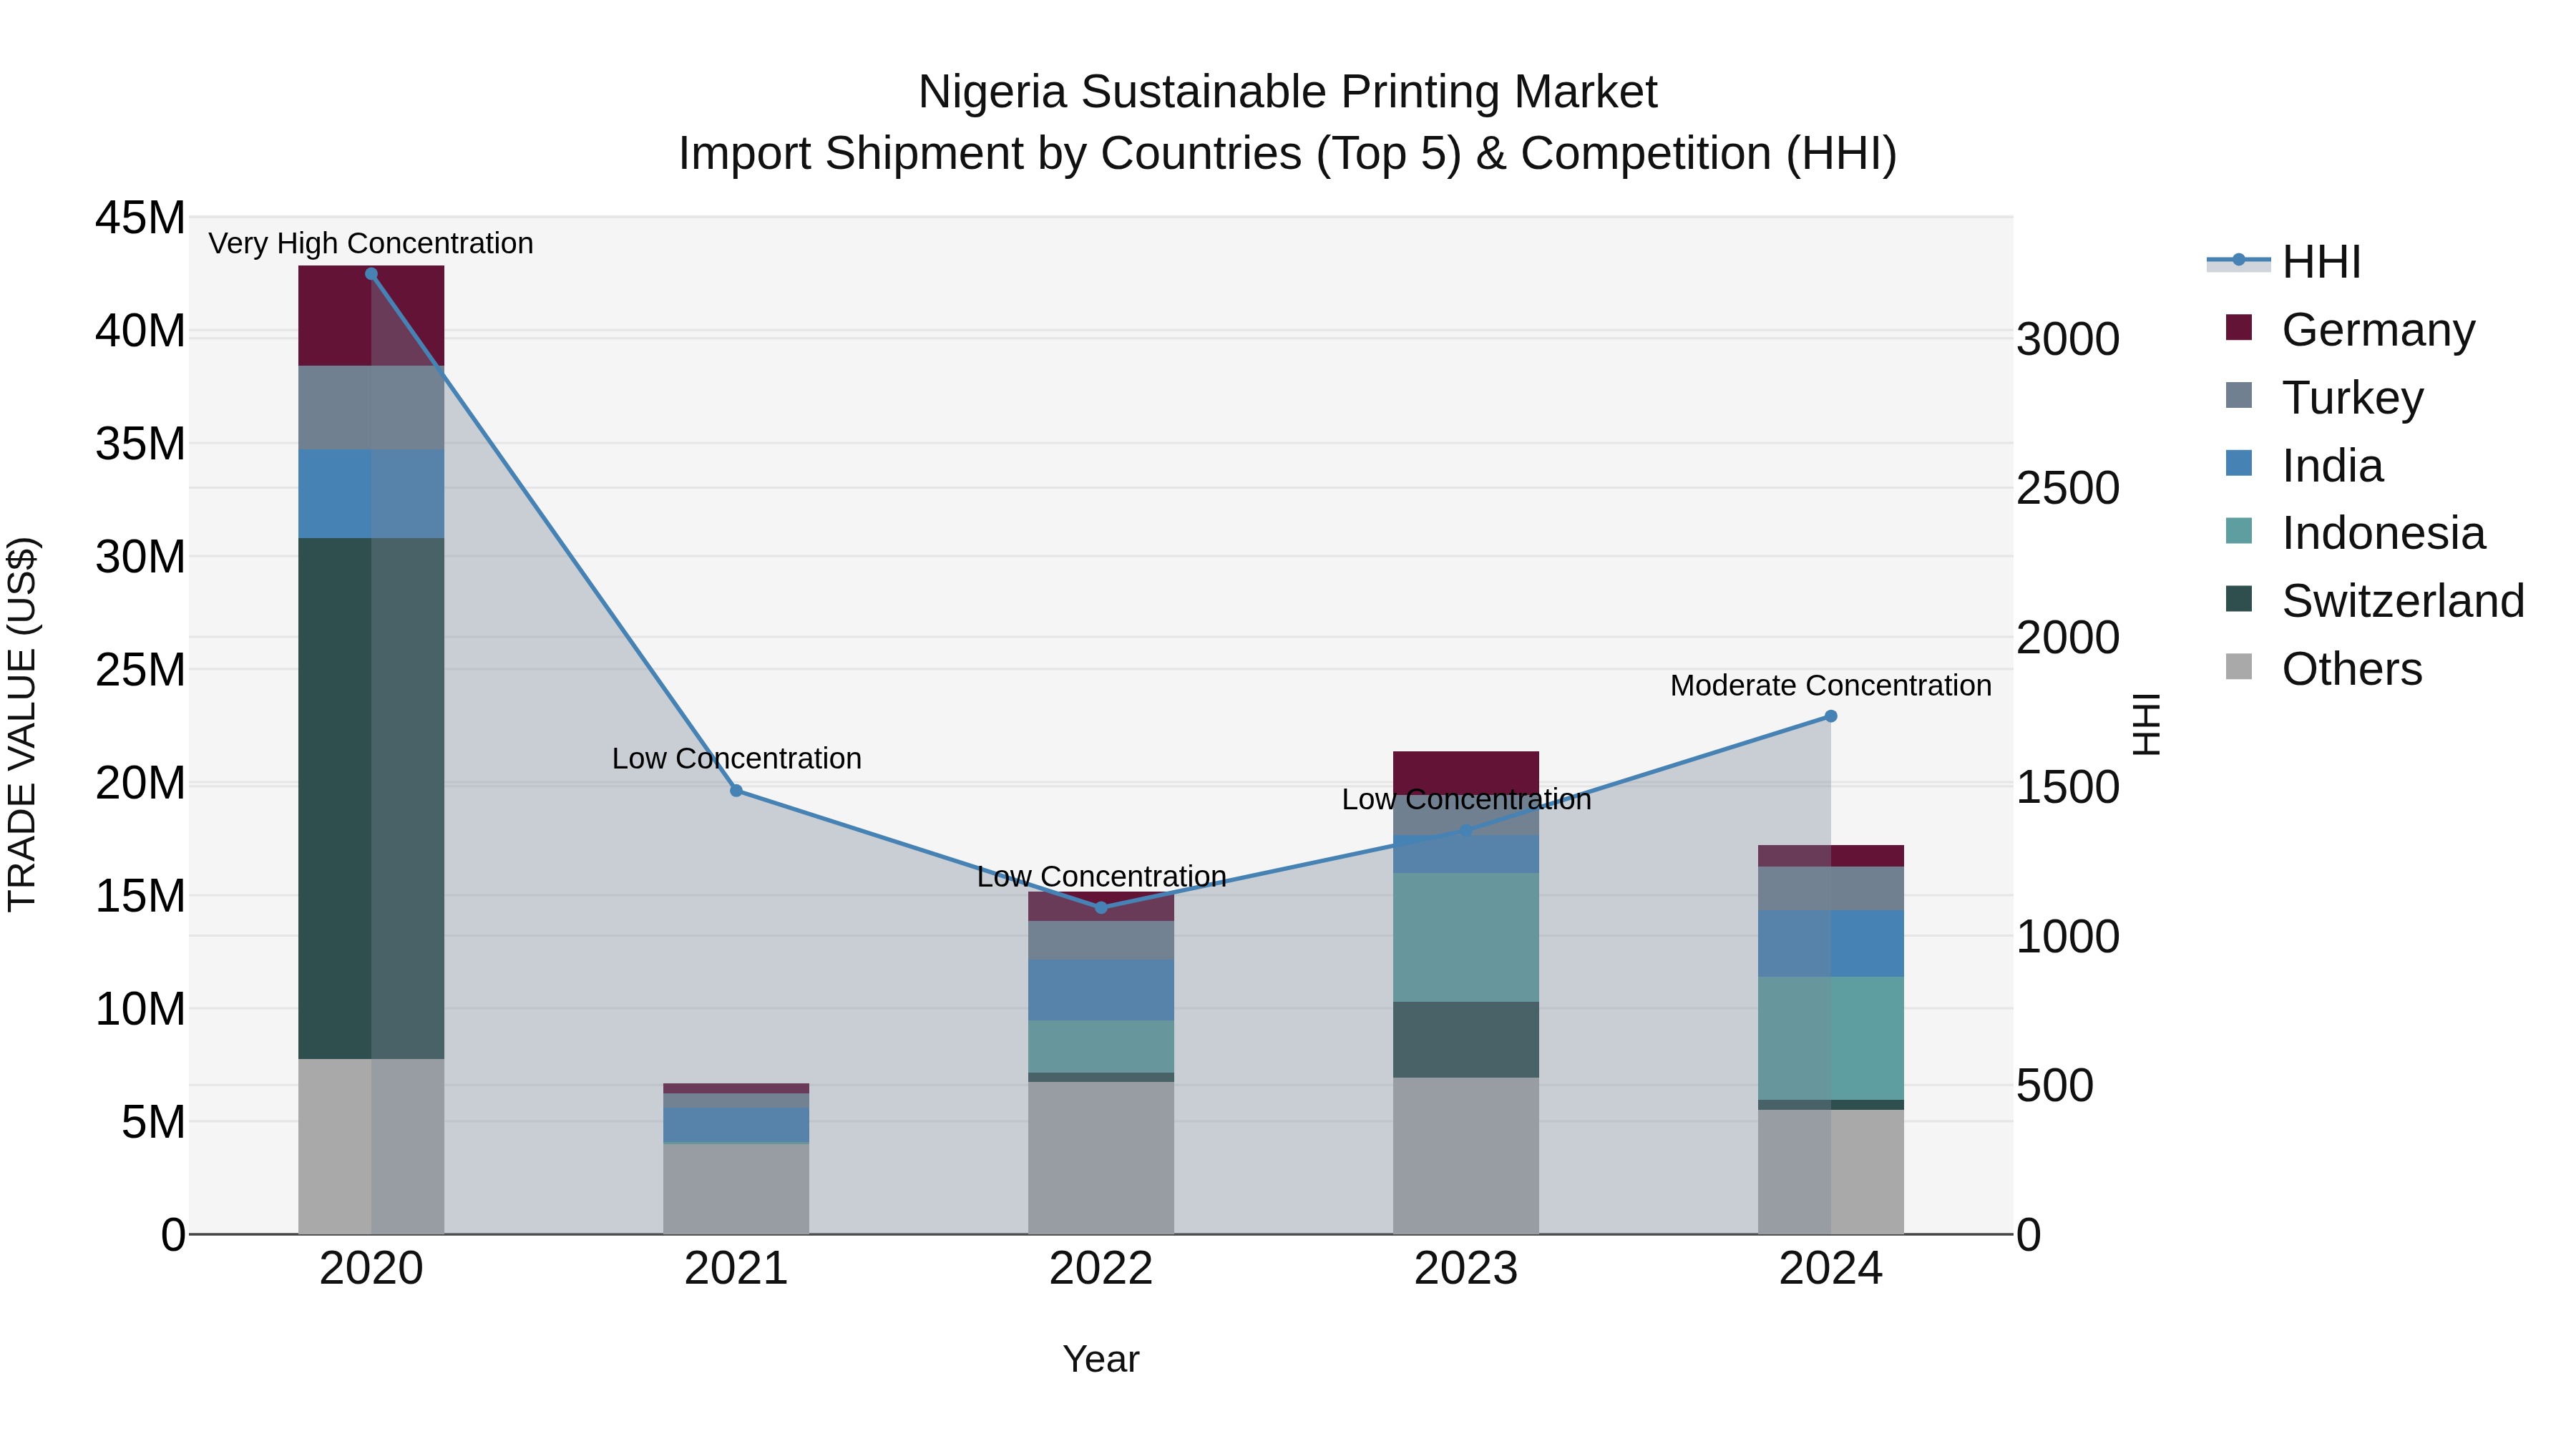Click the HHI data point for 2024
Image resolution: width=2576 pixels, height=1449 pixels.
pos(1831,716)
